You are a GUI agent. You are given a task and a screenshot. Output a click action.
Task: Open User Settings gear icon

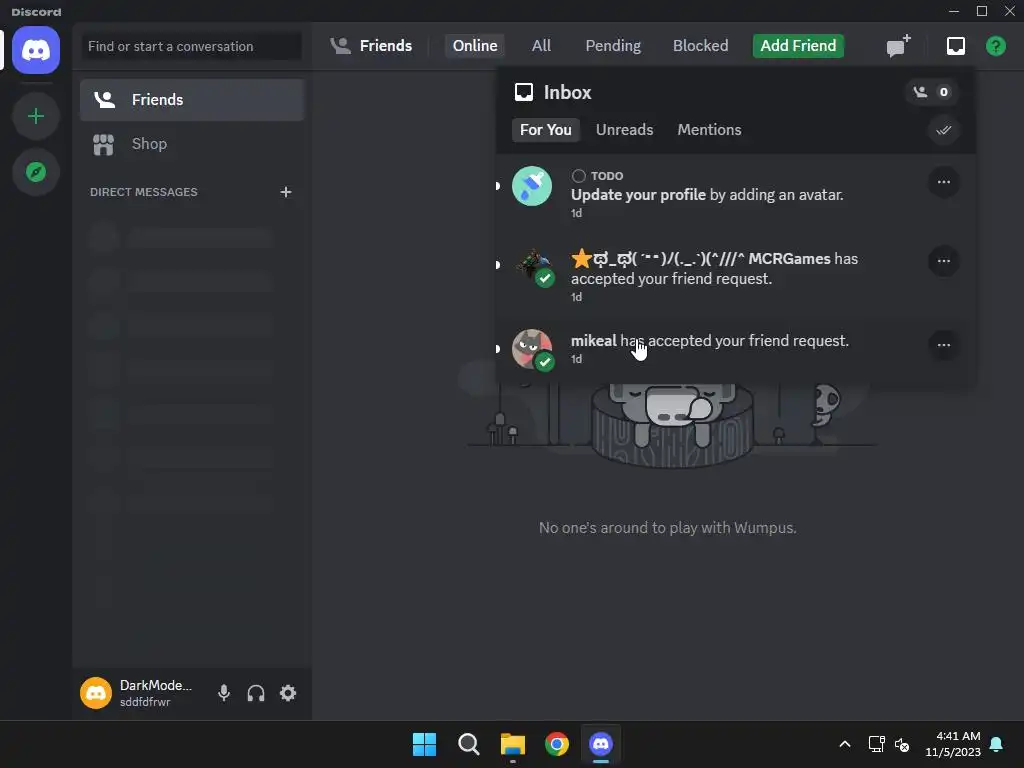tap(288, 693)
